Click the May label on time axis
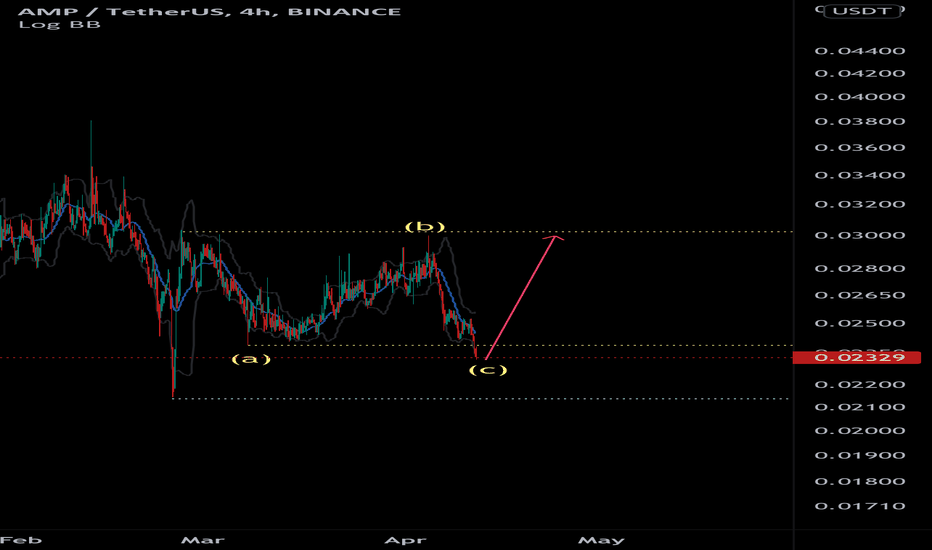 (601, 540)
